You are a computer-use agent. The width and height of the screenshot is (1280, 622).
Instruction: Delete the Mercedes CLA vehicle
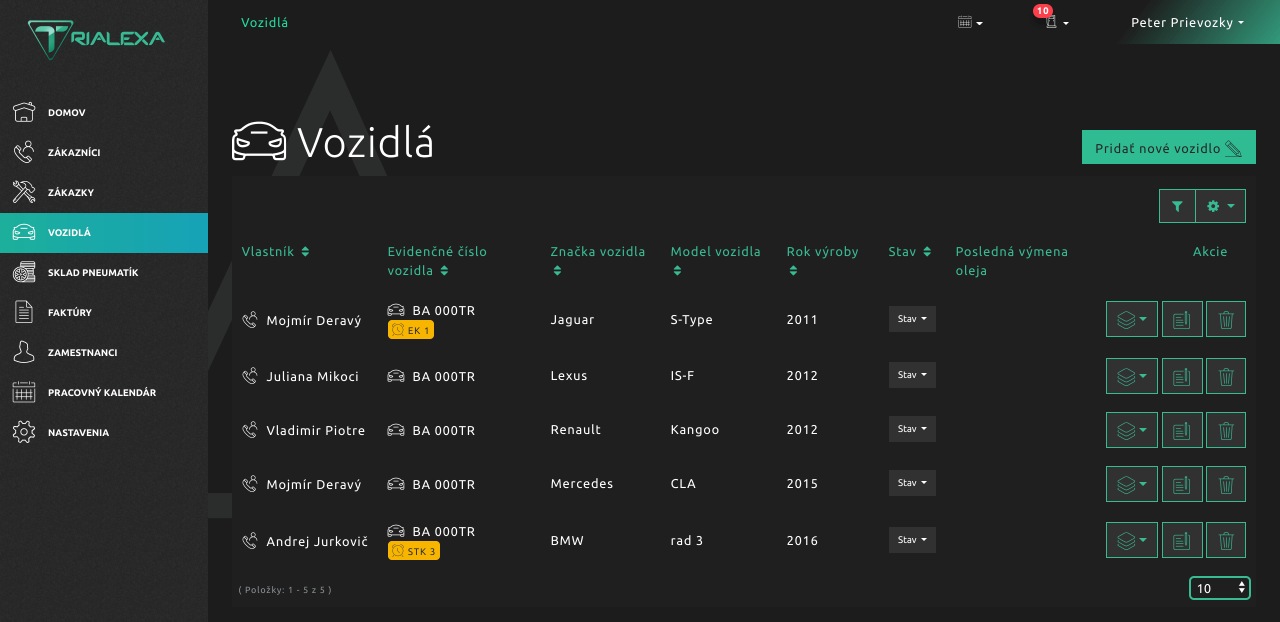[1226, 484]
